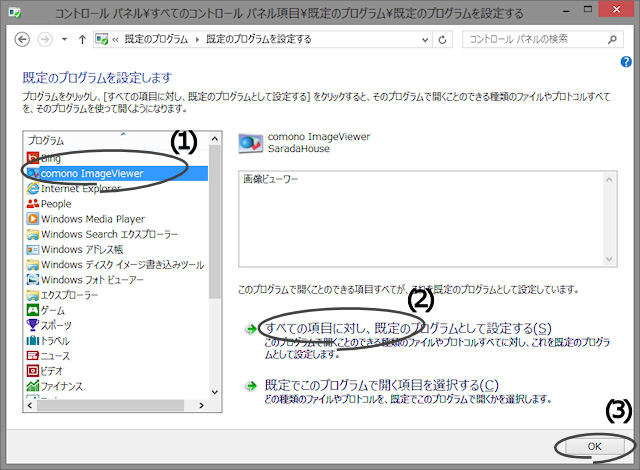
Task: Click すべての項目に対し、既定のプログラムとして設定する link
Action: (408, 328)
